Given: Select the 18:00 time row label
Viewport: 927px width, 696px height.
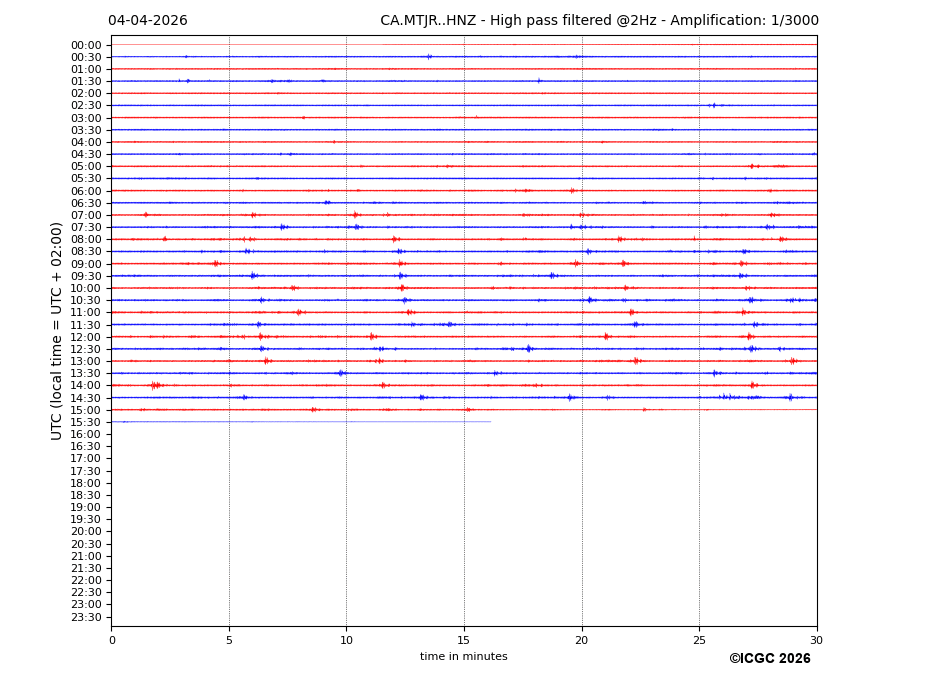Looking at the screenshot, I should pyautogui.click(x=86, y=483).
